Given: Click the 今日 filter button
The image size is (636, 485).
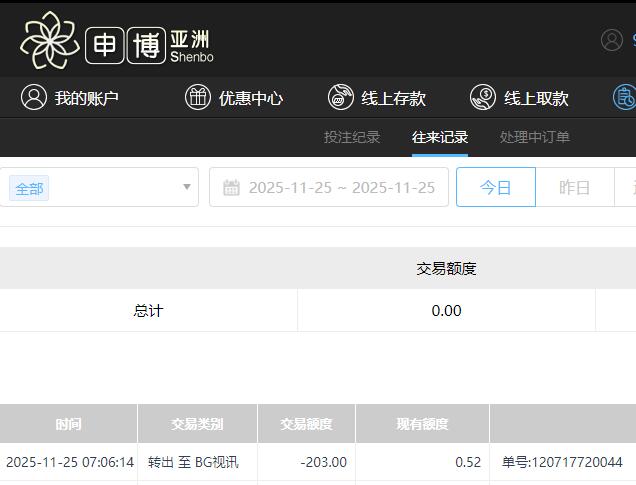Looking at the screenshot, I should coord(496,187).
